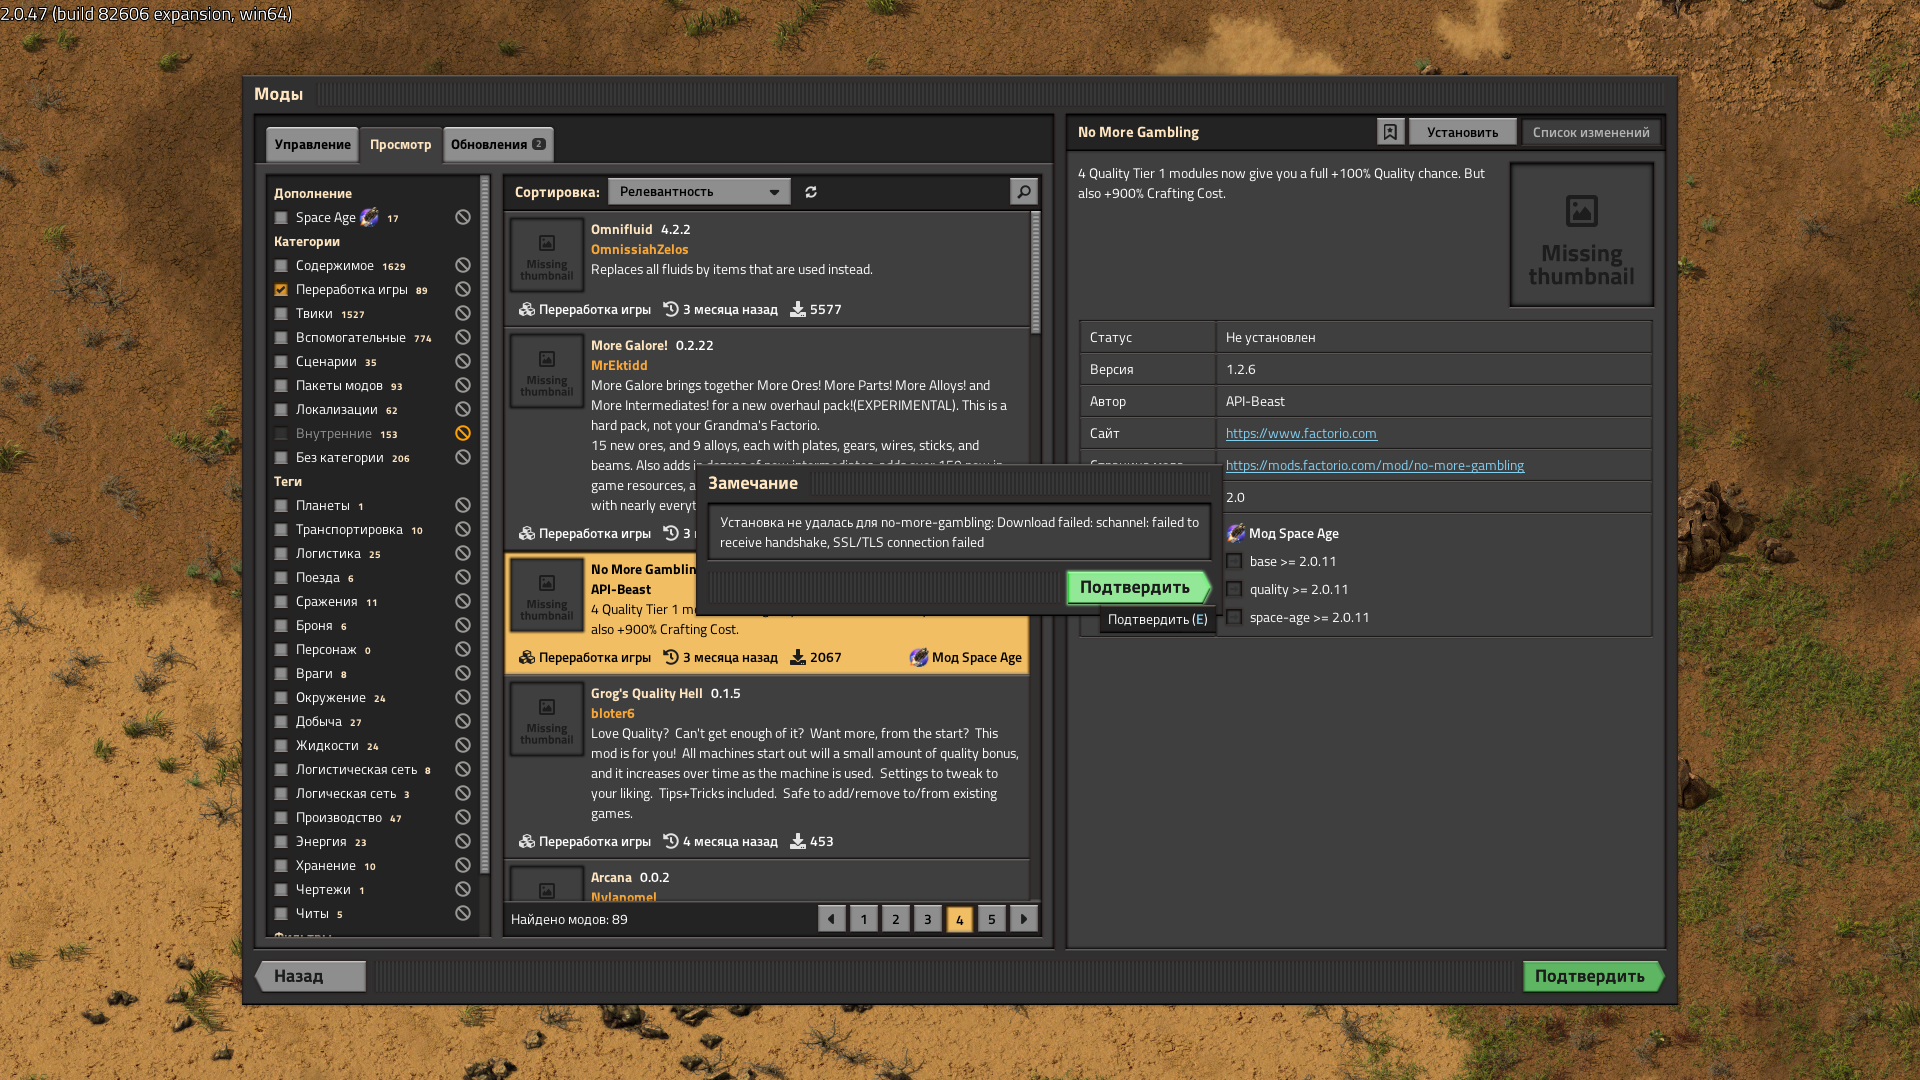Open the mods.factorio.com no-more-gambling link
1920x1080 pixels.
click(x=1374, y=465)
